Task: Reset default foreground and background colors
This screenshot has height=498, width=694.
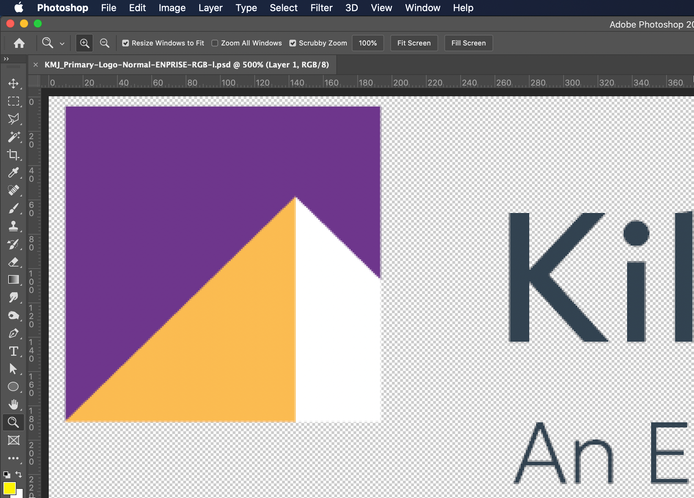Action: point(6,474)
